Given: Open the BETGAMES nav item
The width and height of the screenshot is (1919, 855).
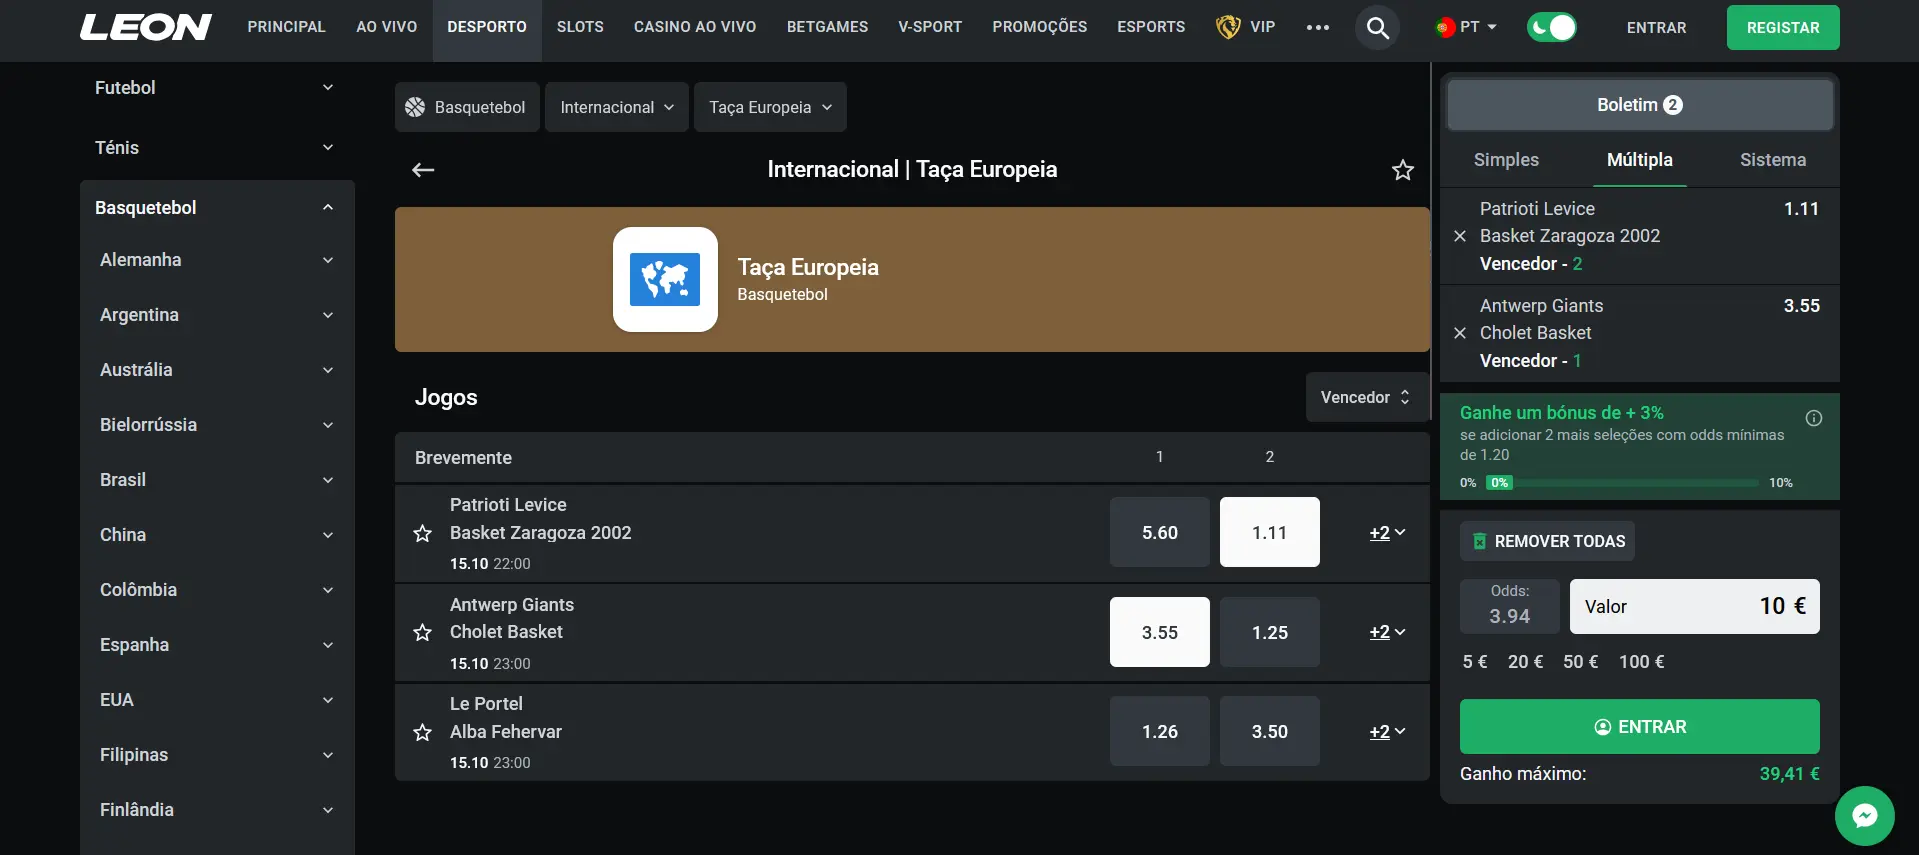Looking at the screenshot, I should (x=827, y=27).
